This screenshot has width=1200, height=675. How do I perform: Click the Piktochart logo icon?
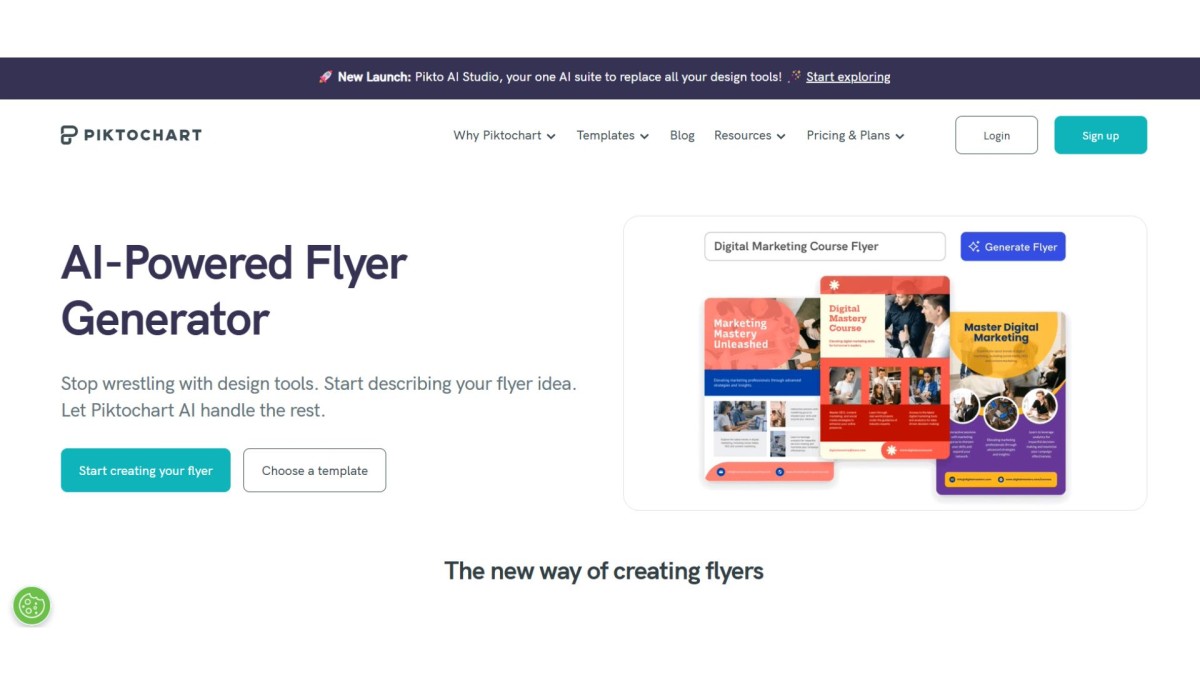pyautogui.click(x=68, y=135)
